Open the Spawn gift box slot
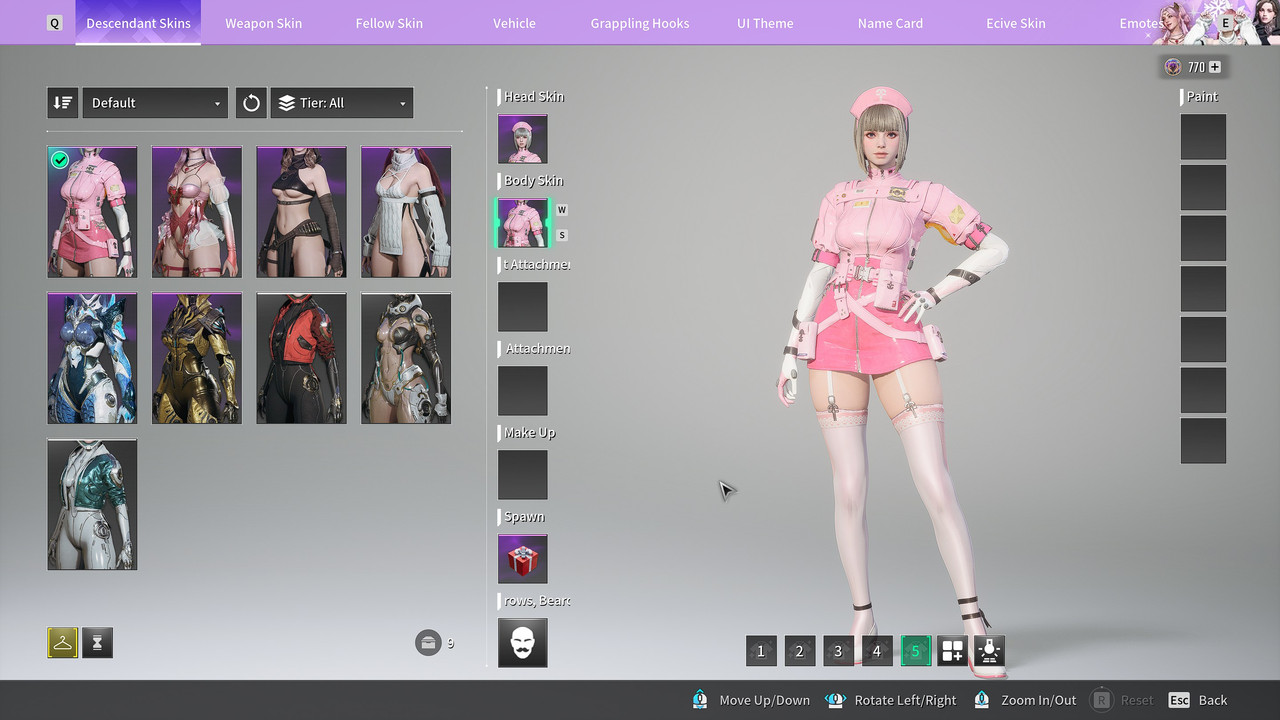 point(523,559)
